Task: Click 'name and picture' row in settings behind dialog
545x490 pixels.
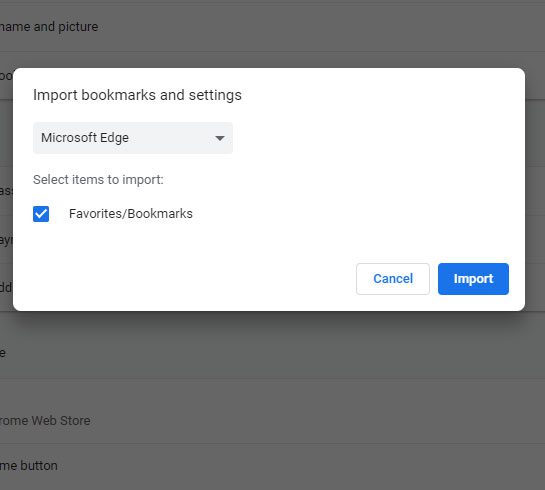Action: click(x=272, y=27)
